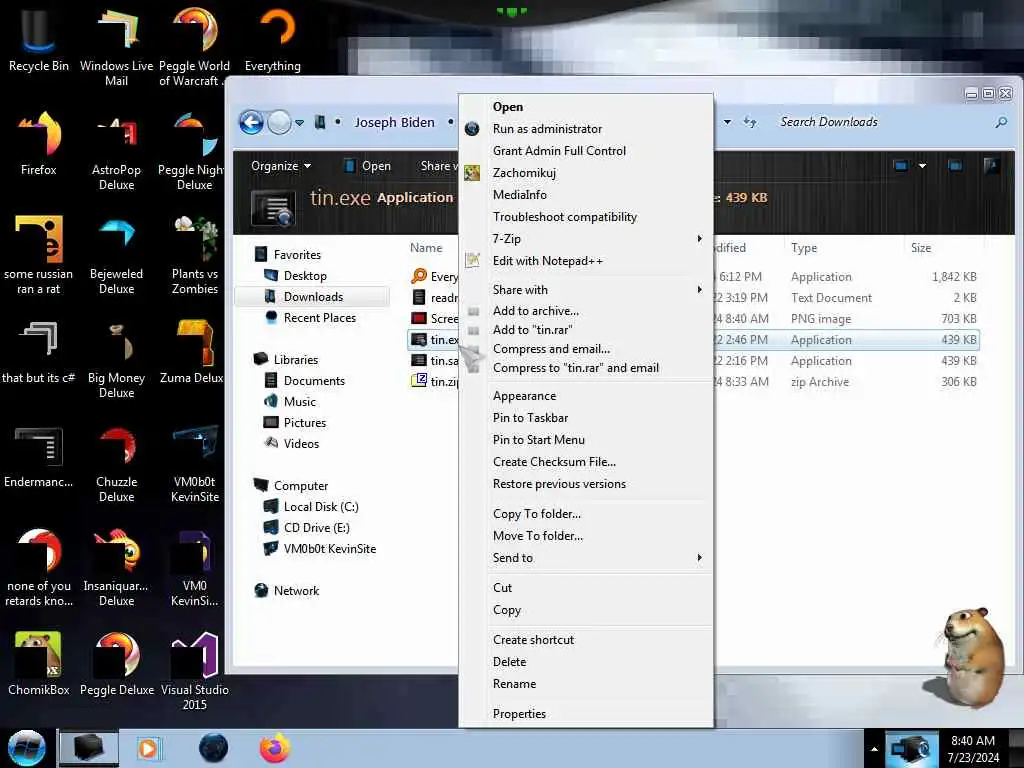Open the VM0b0t KevinSite desktop icon
This screenshot has height=768, width=1024.
tap(195, 464)
